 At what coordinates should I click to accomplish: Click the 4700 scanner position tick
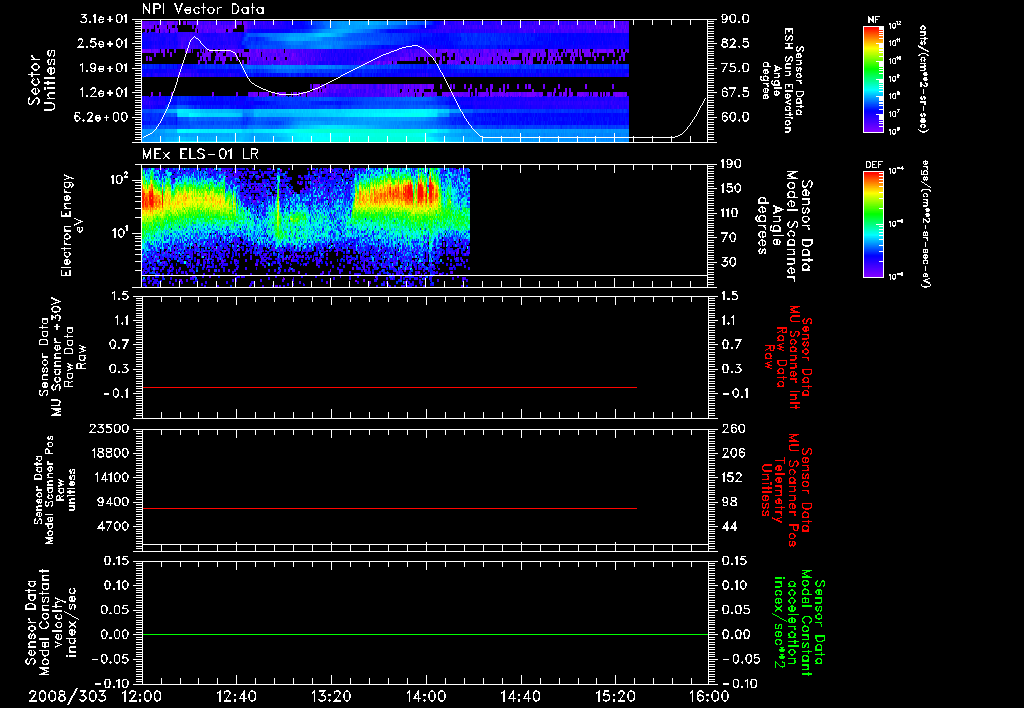[x=114, y=526]
